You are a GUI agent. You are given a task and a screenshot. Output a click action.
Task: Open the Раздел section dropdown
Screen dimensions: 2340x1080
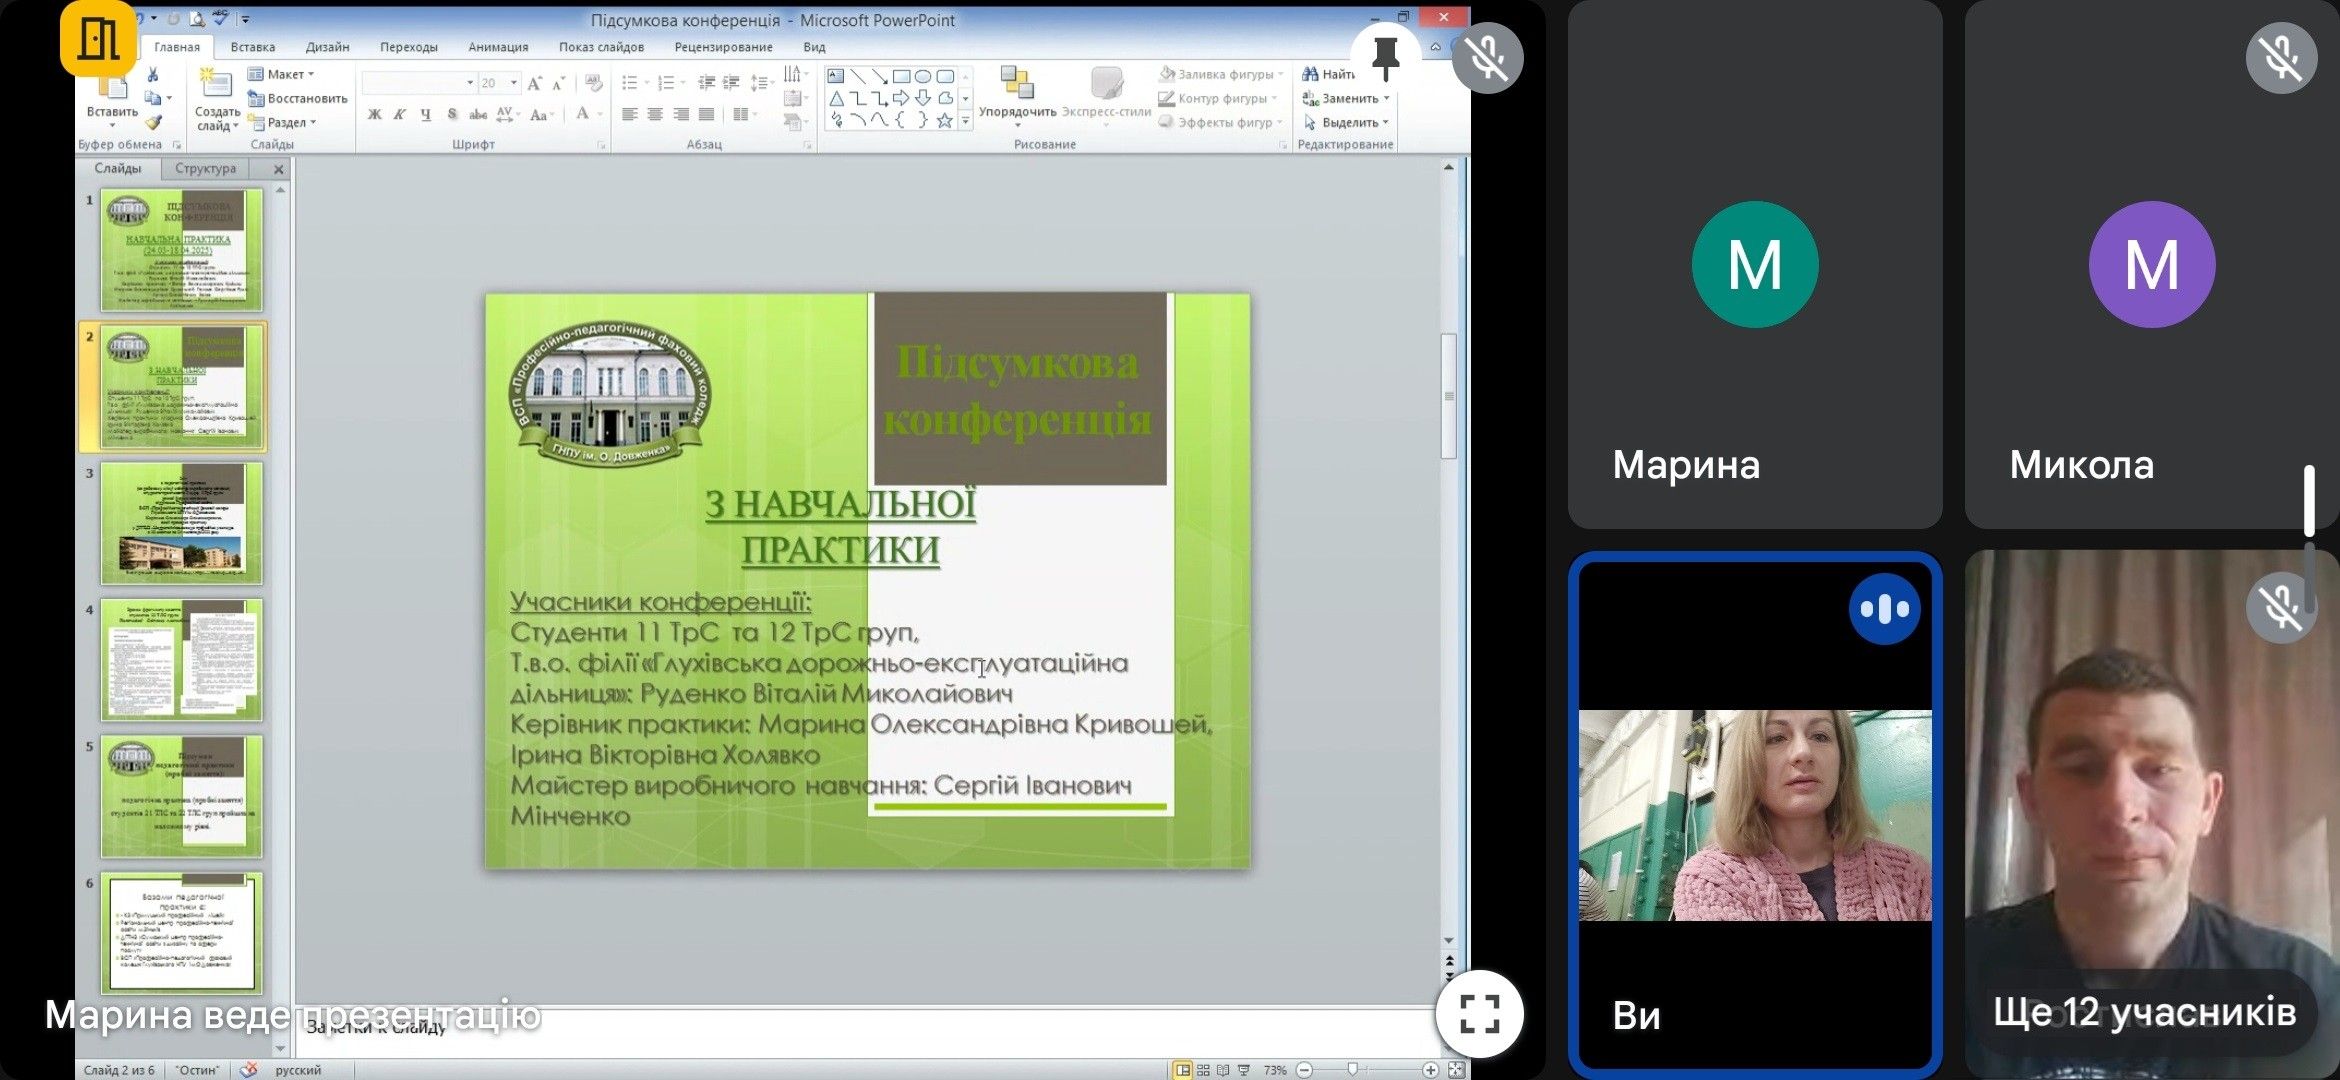tap(288, 122)
